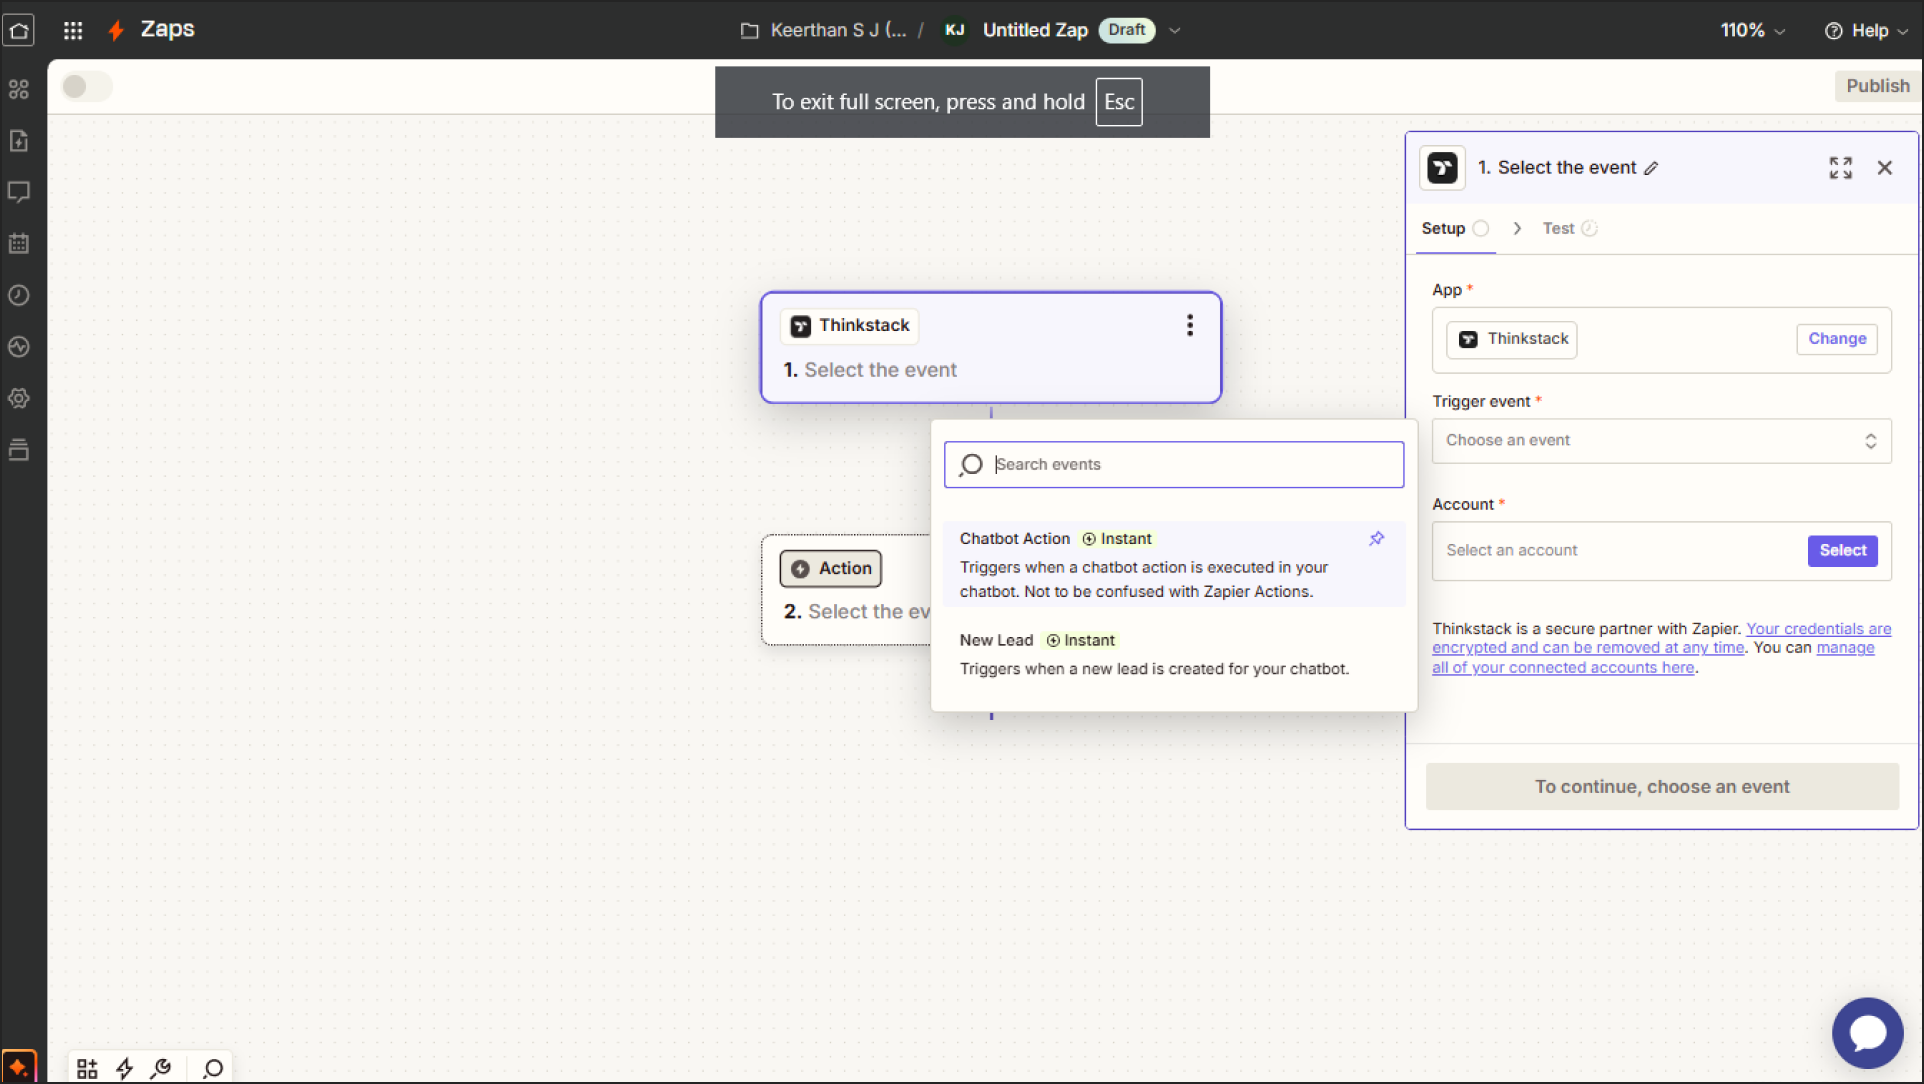Click the wrench tools icon in bottom toolbar
The image size is (1924, 1084).
[x=161, y=1068]
